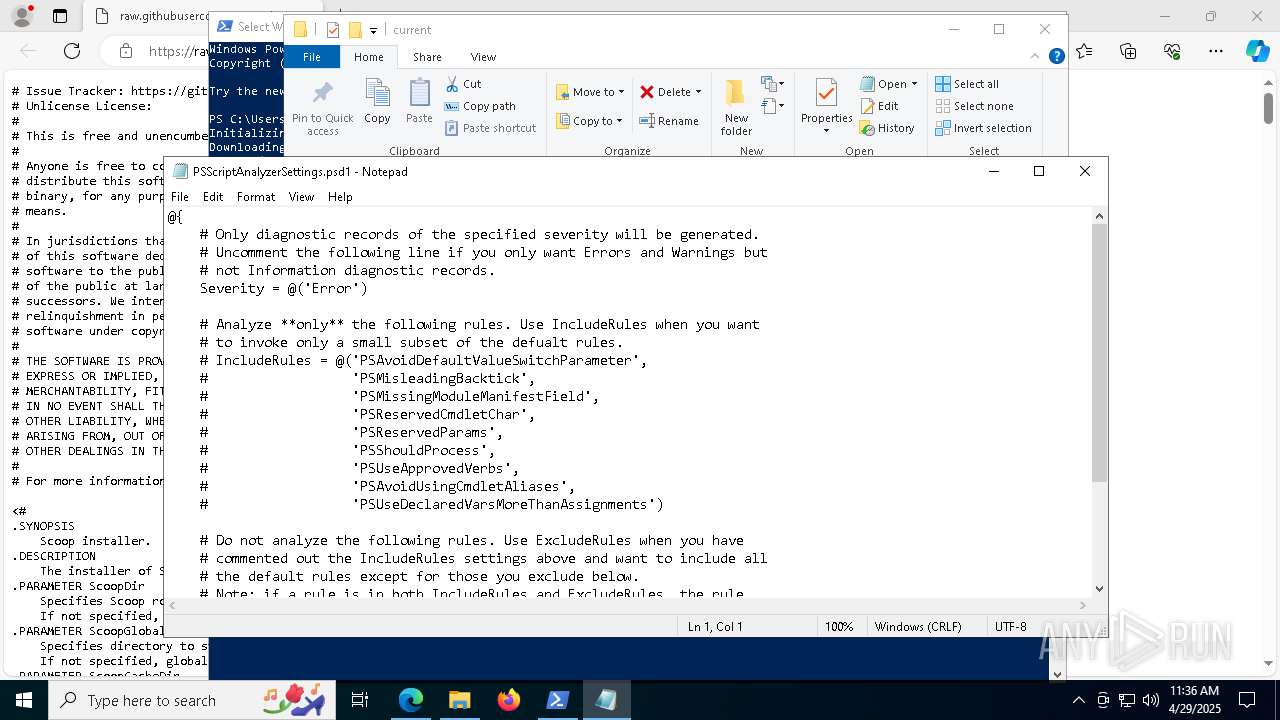Open Edge Browser essentials heart icon

click(1172, 51)
